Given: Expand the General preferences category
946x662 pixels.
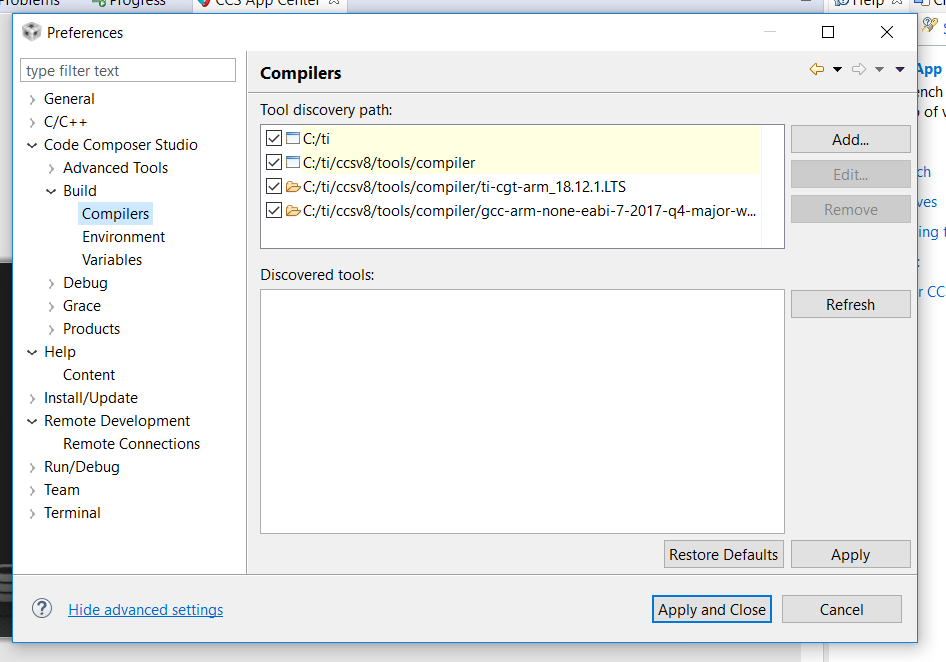Looking at the screenshot, I should (33, 99).
